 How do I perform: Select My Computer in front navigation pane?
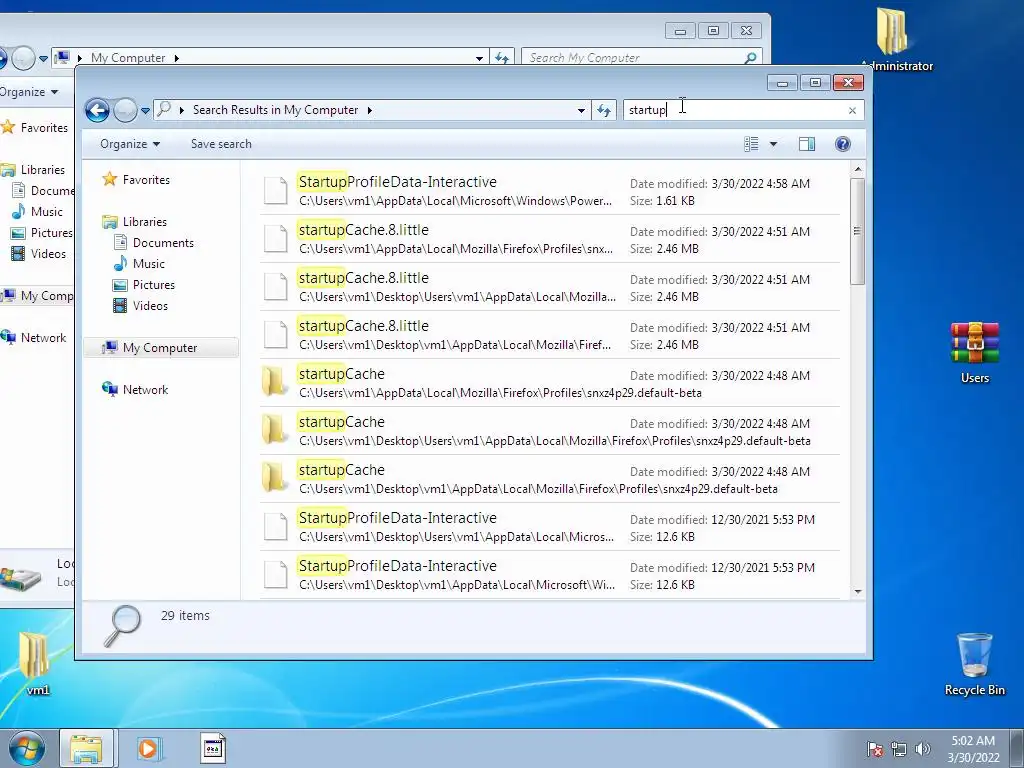click(x=161, y=347)
